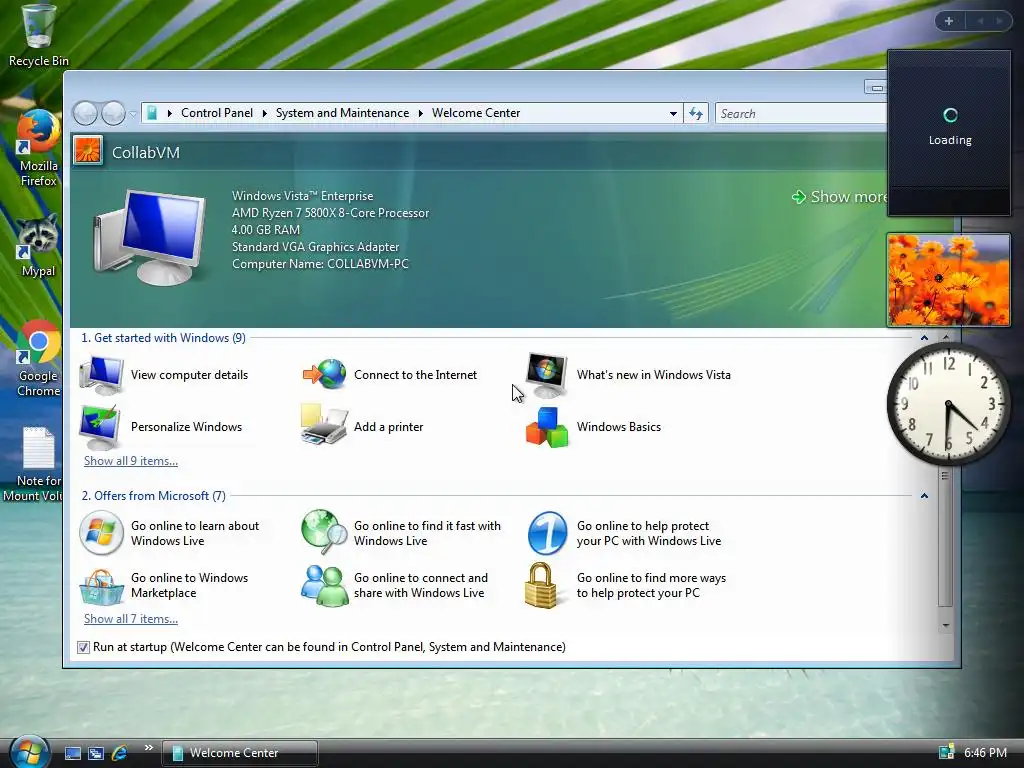
Task: Launch Mozilla Firefox from the desktop
Action: click(x=38, y=149)
